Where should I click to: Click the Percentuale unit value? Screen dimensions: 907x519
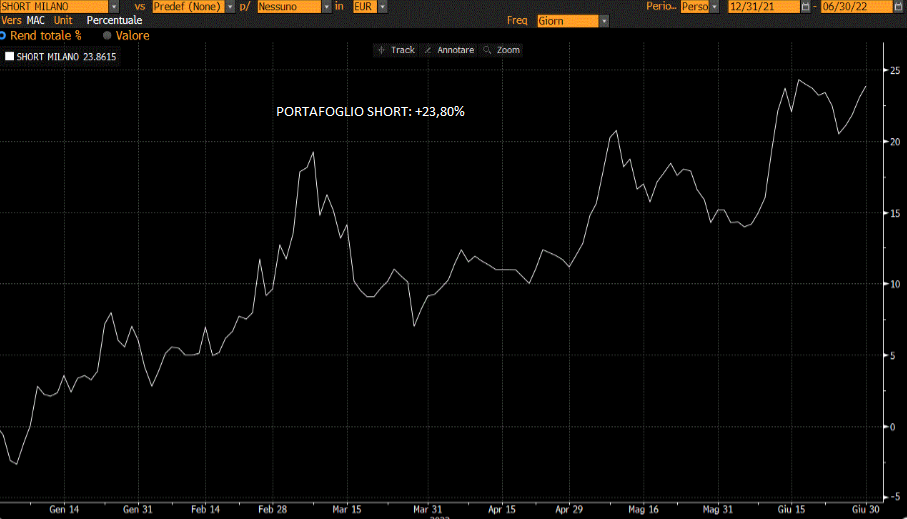114,20
